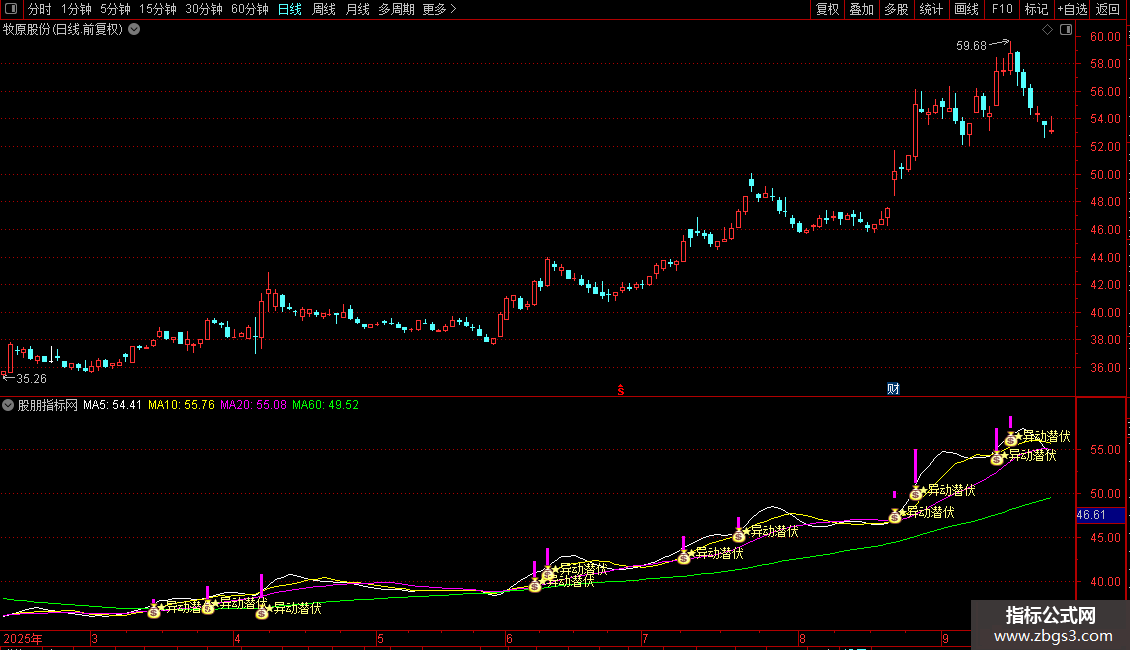
Task: Click the 复权 button
Action: tap(827, 9)
